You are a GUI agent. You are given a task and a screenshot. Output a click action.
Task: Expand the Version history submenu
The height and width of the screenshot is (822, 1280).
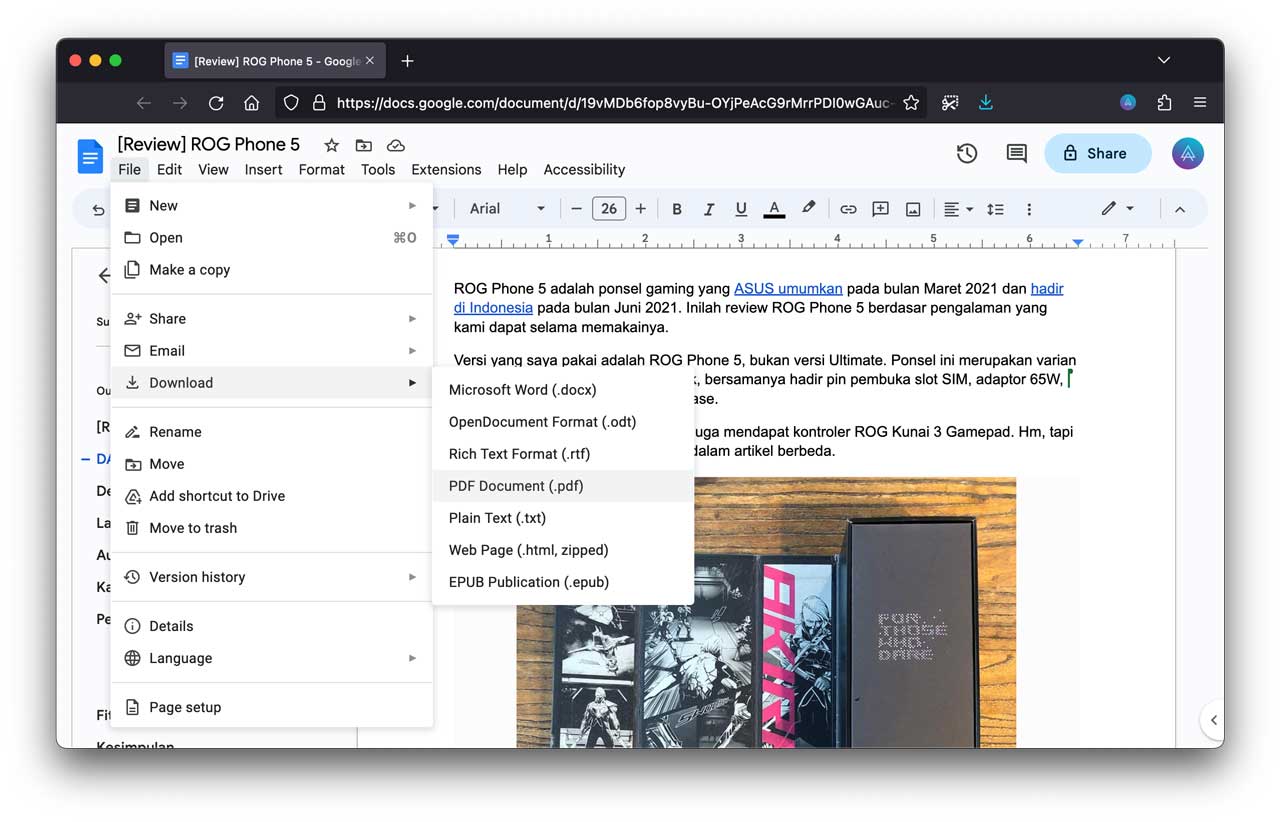coord(272,577)
